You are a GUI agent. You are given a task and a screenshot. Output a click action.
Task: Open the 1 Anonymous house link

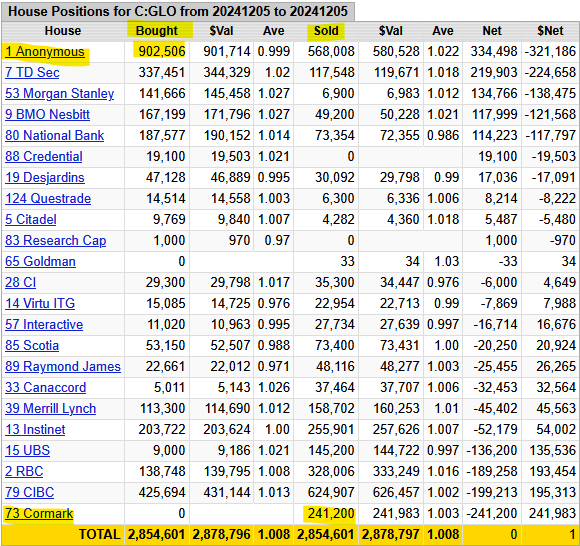coord(45,52)
